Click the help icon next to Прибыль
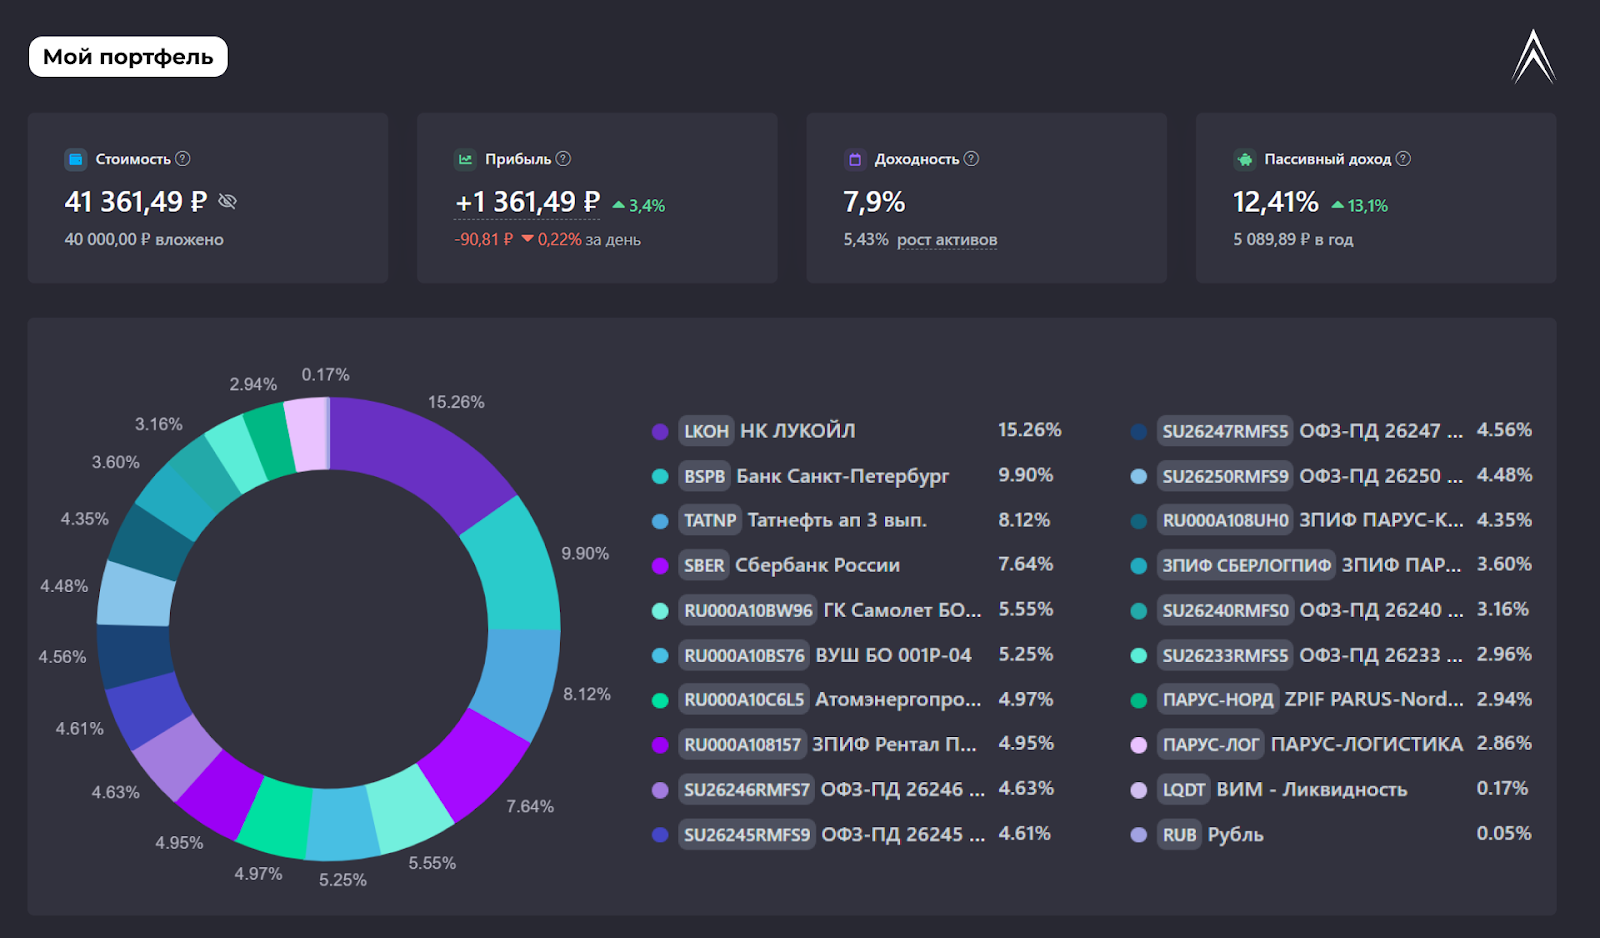1600x938 pixels. [563, 159]
